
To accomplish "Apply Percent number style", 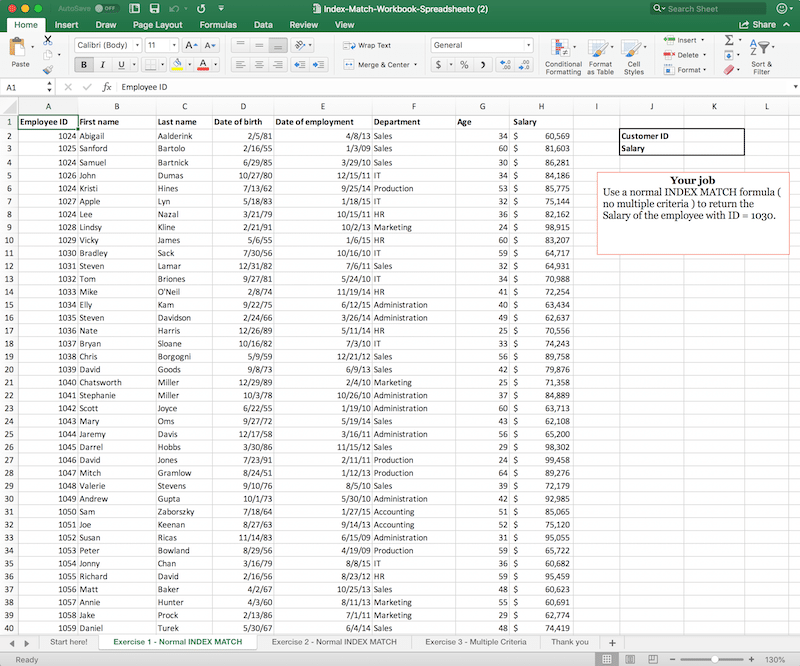I will (465, 63).
